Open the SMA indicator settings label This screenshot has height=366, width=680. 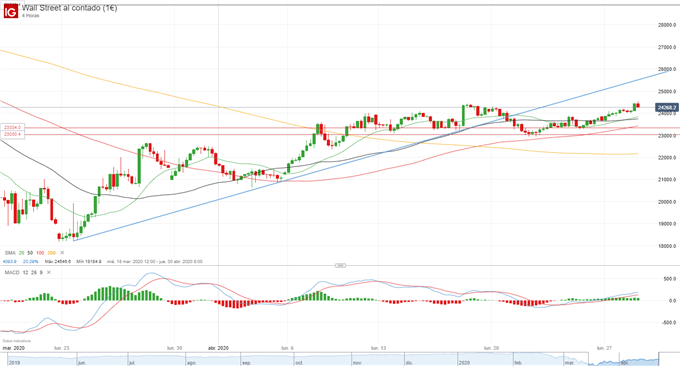coord(10,253)
